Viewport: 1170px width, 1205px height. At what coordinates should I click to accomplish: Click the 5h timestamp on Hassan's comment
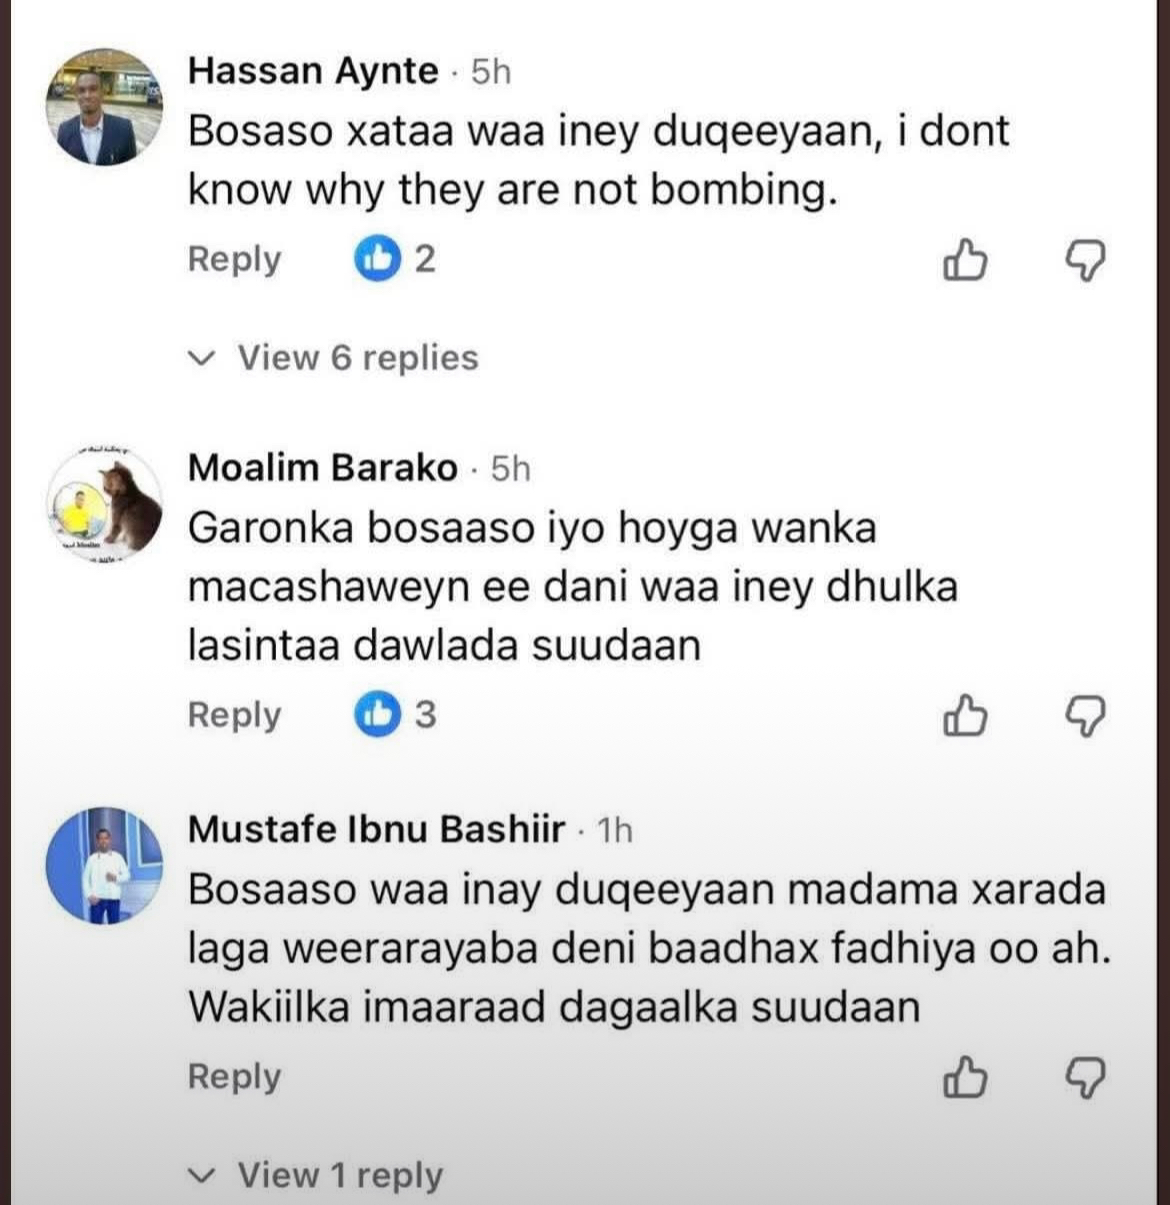pos(491,72)
